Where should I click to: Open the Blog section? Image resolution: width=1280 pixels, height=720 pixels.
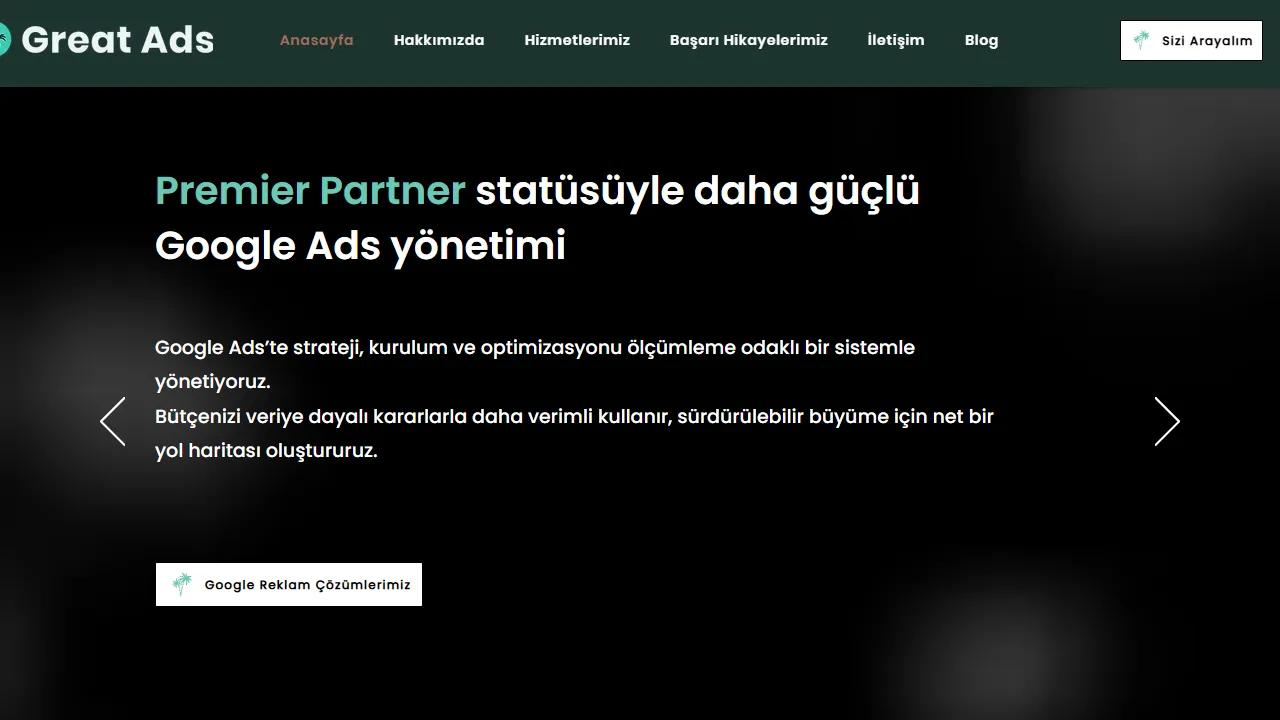pos(981,40)
